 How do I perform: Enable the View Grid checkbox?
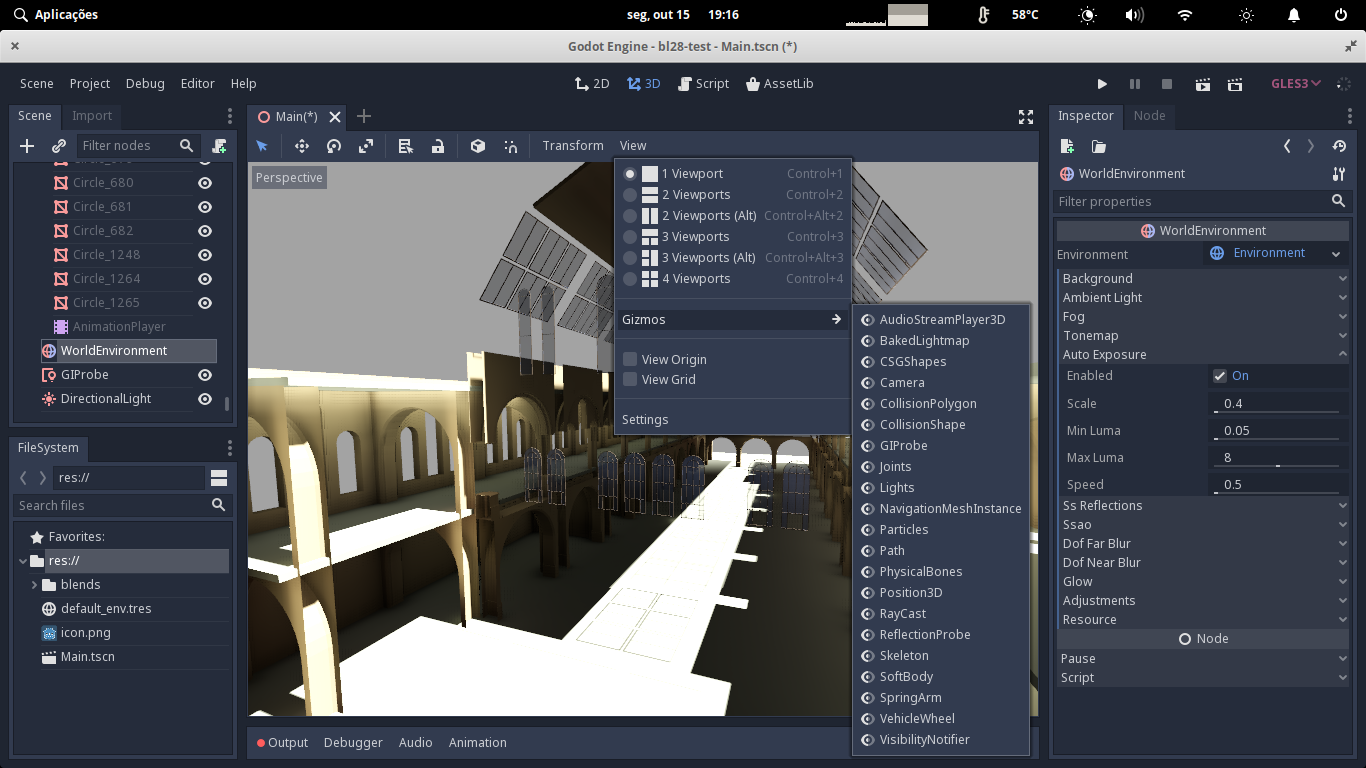[x=630, y=380]
